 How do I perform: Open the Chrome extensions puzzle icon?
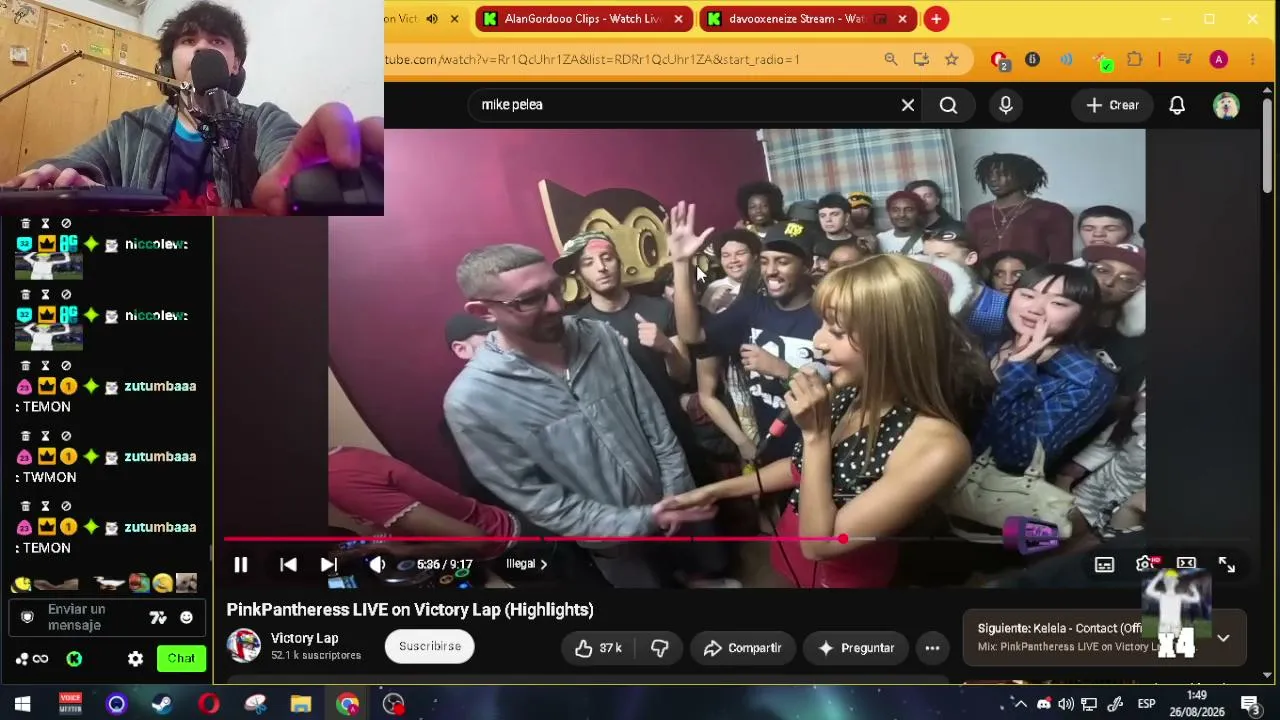(x=1134, y=60)
